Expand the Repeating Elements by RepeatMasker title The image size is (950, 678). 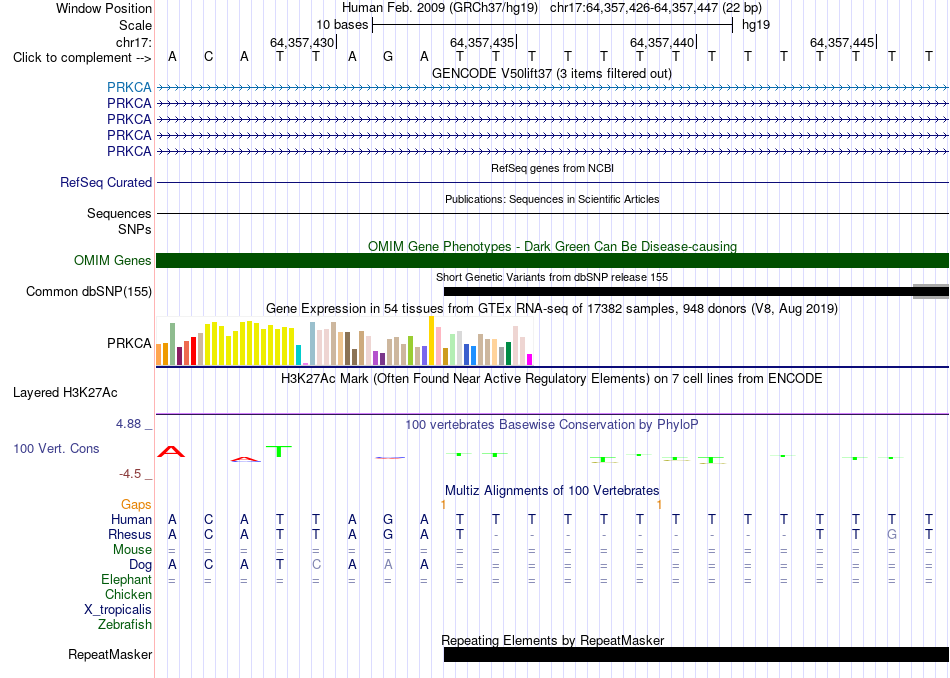(x=553, y=640)
